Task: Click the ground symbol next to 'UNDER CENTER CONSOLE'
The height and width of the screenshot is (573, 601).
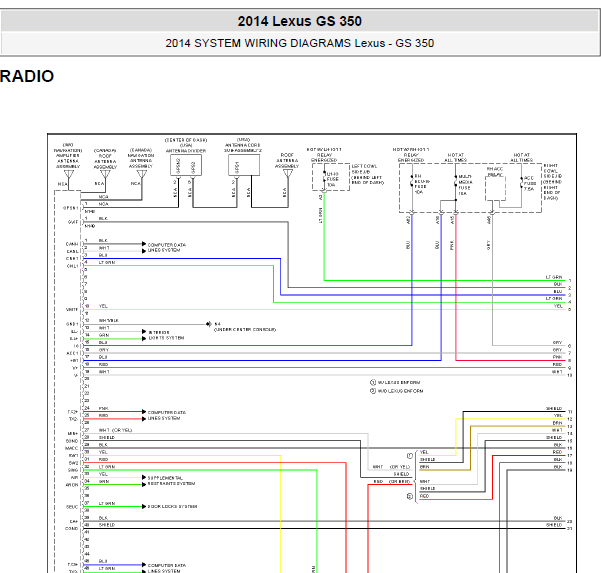Action: 209,324
